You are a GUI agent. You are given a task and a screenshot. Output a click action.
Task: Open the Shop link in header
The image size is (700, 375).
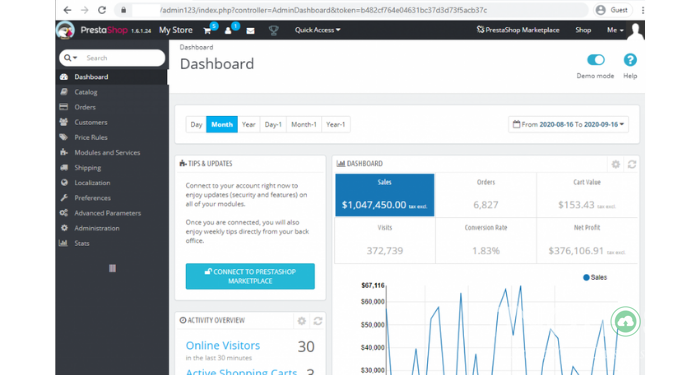point(583,30)
